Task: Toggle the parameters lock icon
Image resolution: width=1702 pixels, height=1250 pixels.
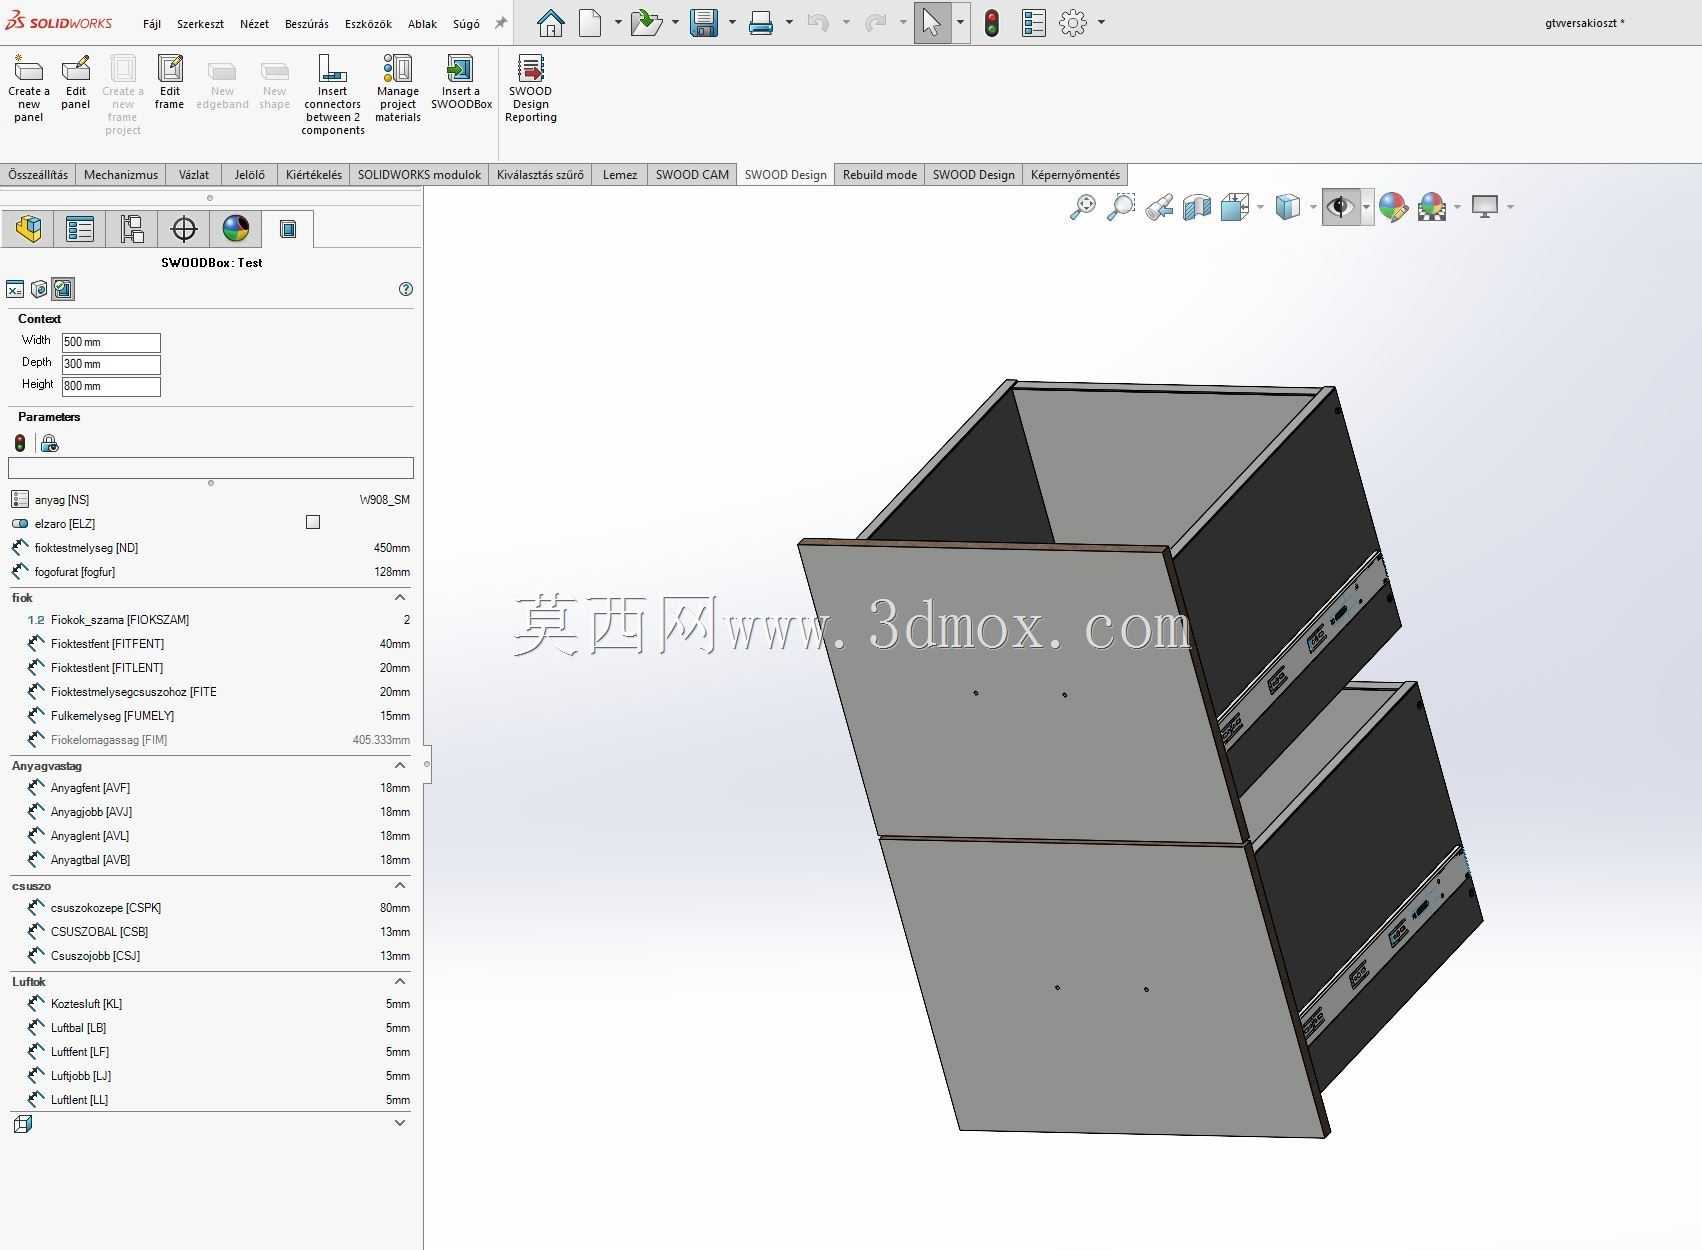Action: tap(49, 443)
